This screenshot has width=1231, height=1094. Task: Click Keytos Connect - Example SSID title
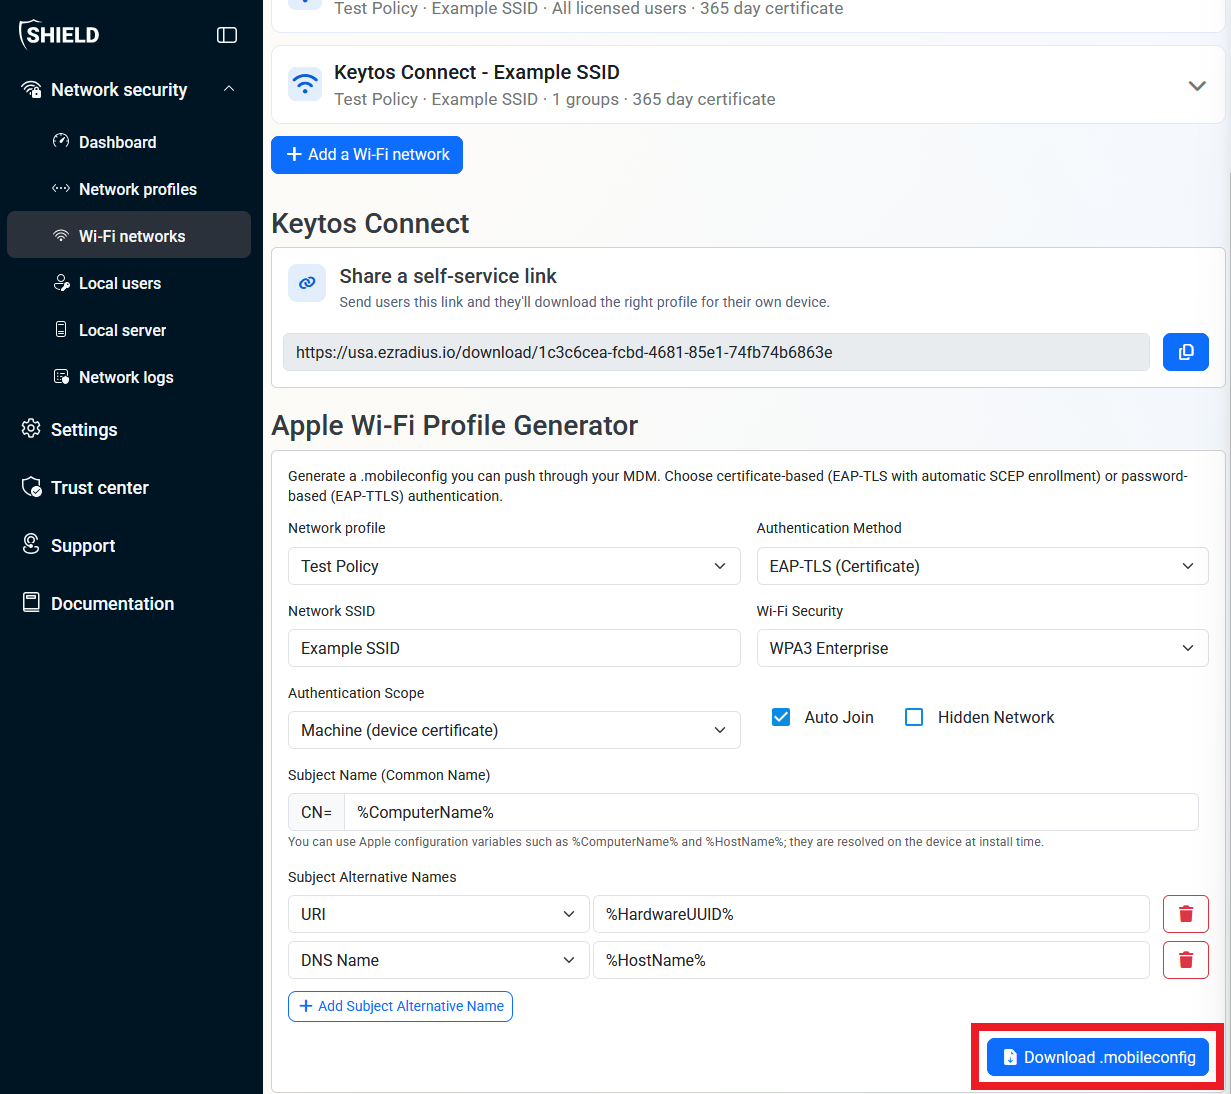pyautogui.click(x=477, y=72)
